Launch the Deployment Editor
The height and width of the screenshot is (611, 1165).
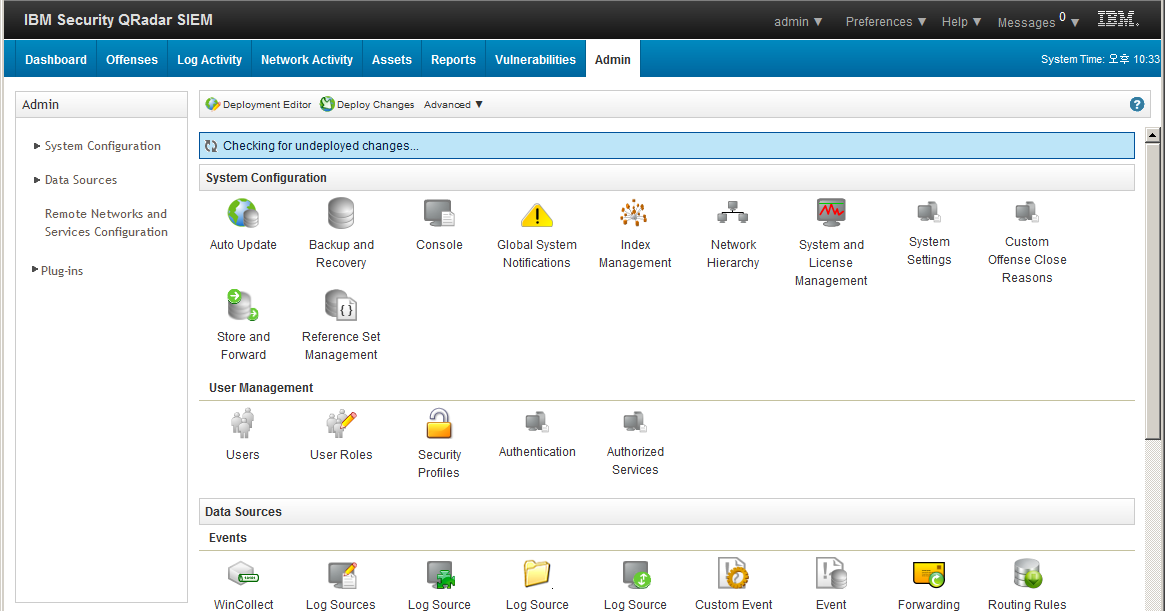click(259, 105)
